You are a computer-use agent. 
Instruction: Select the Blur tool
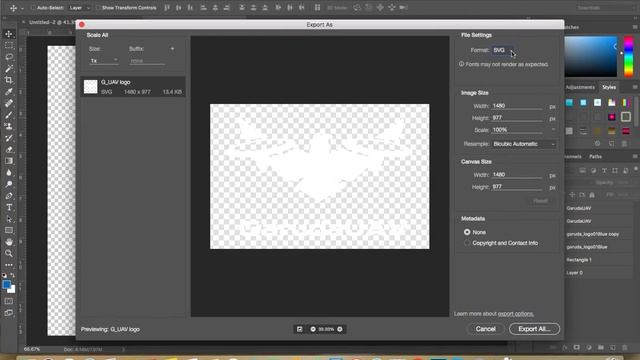click(9, 173)
